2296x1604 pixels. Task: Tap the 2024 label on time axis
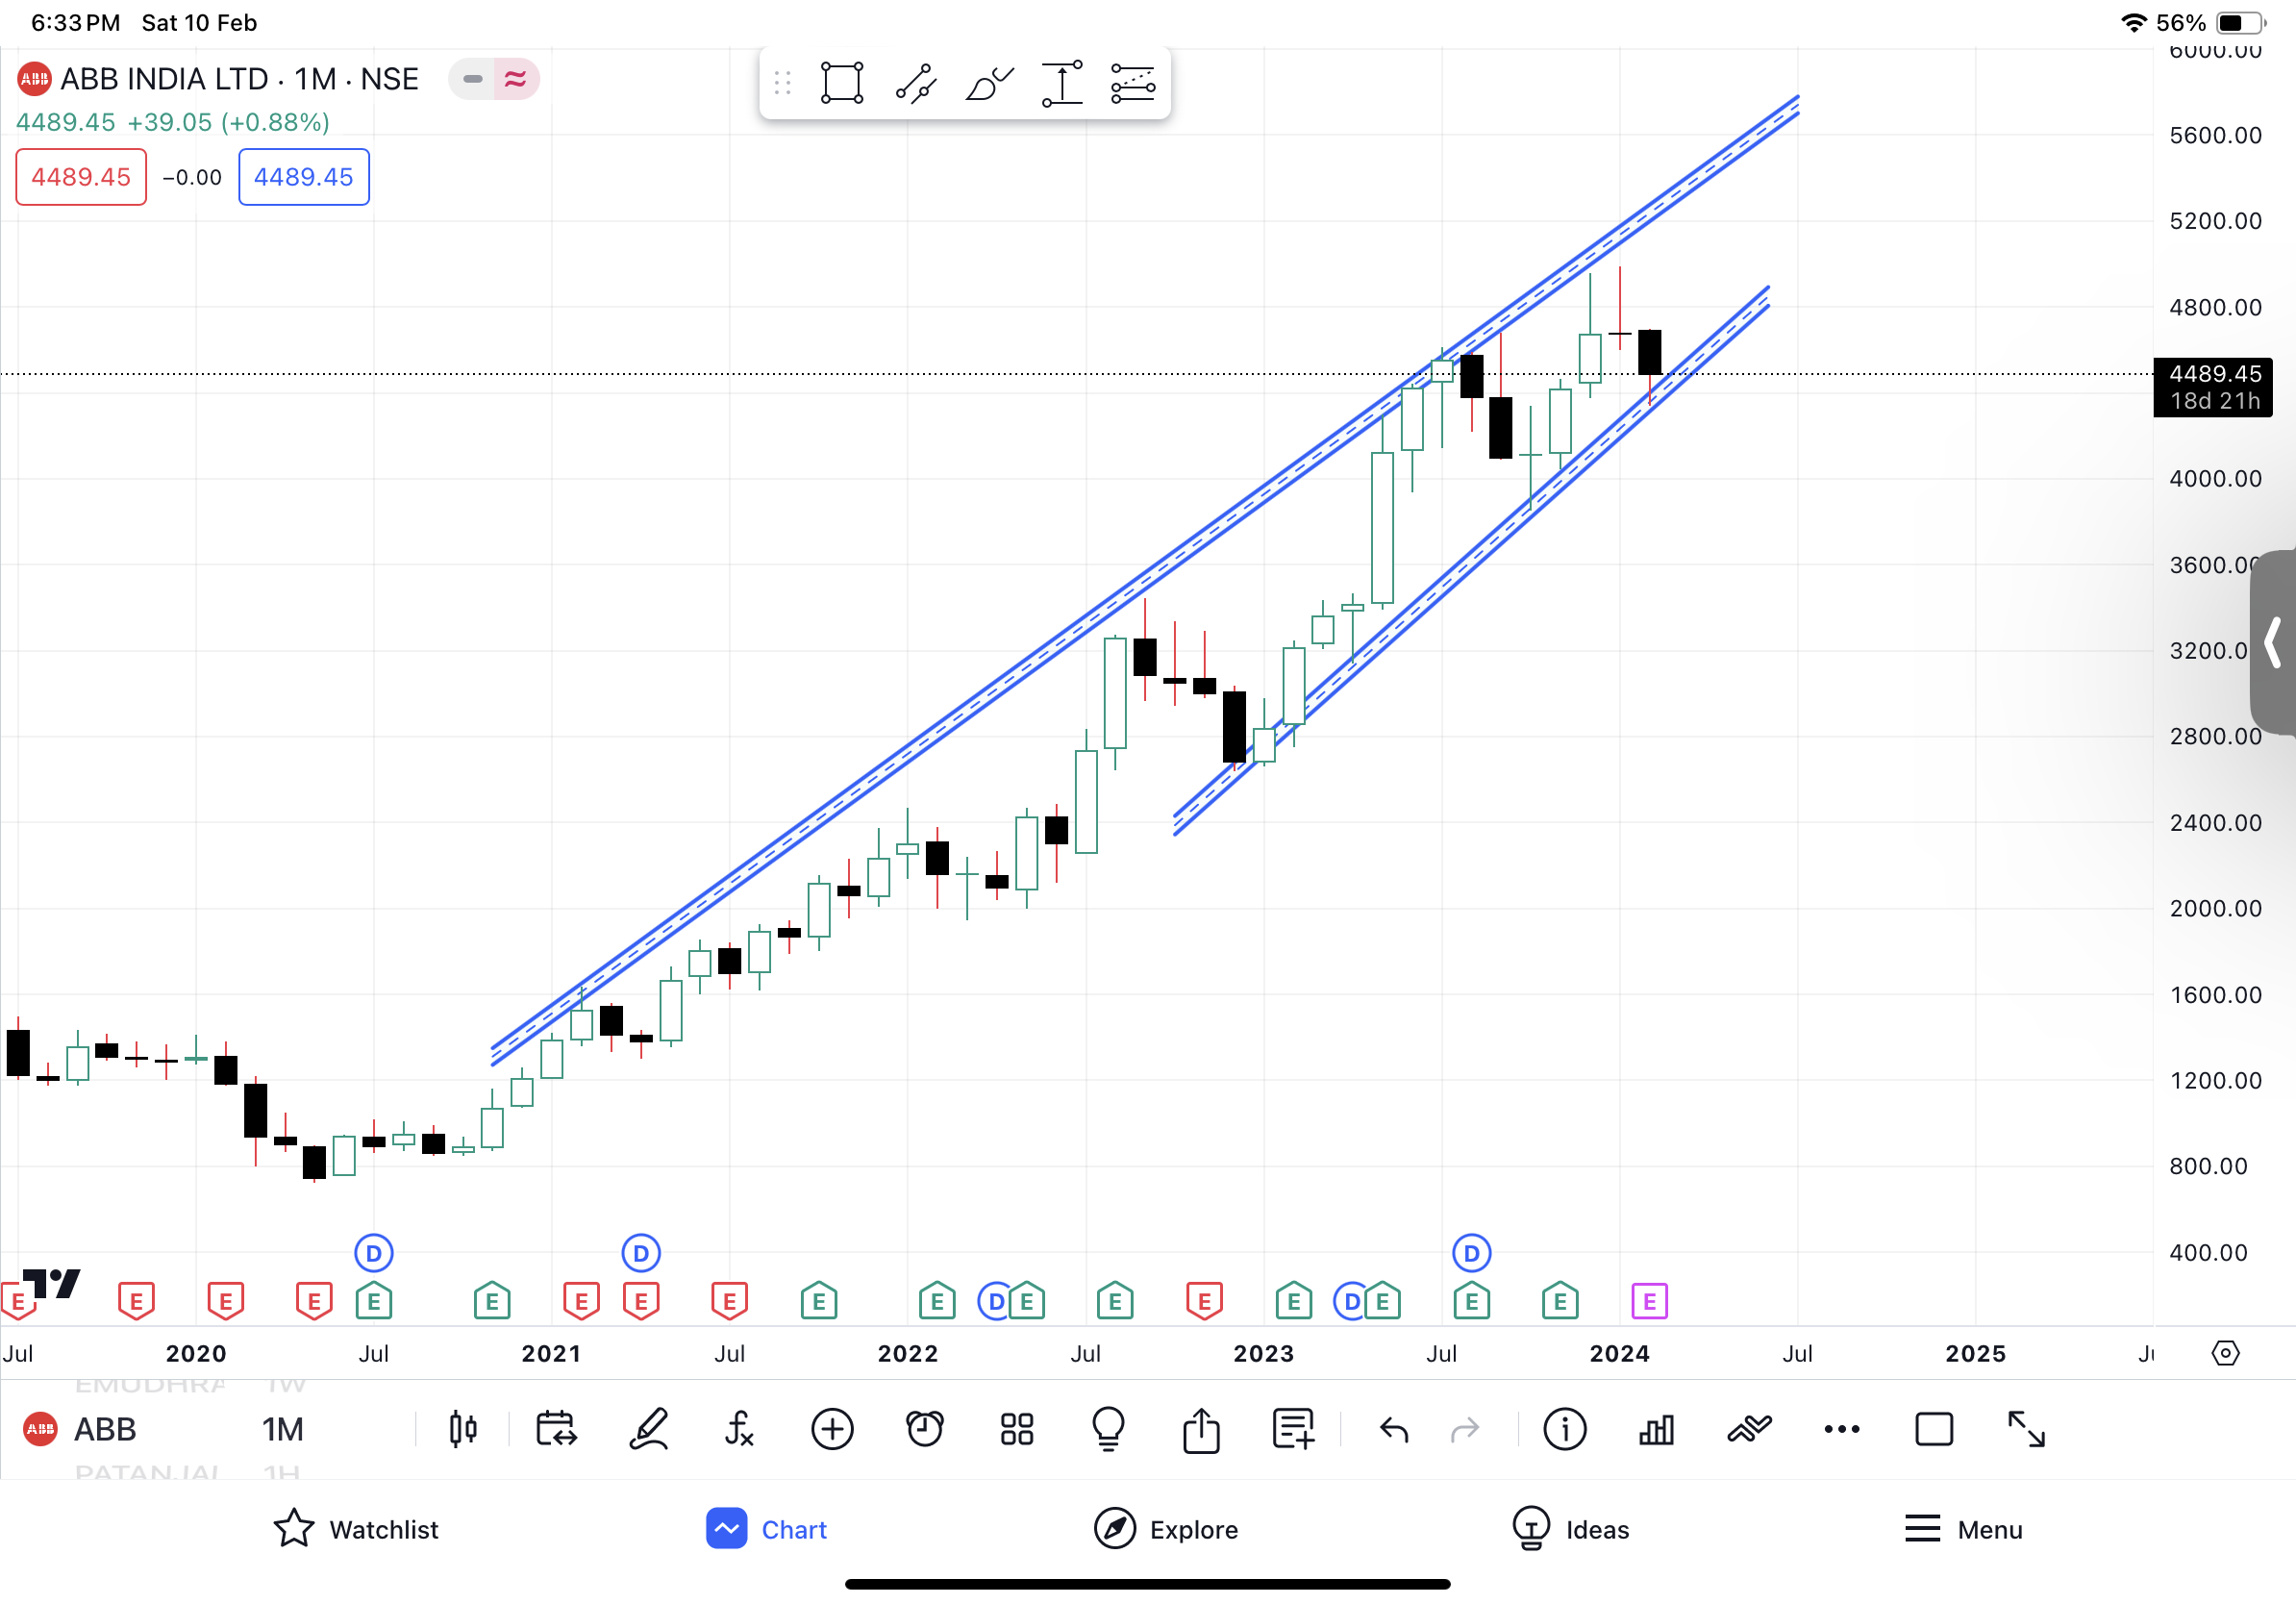click(1620, 1353)
